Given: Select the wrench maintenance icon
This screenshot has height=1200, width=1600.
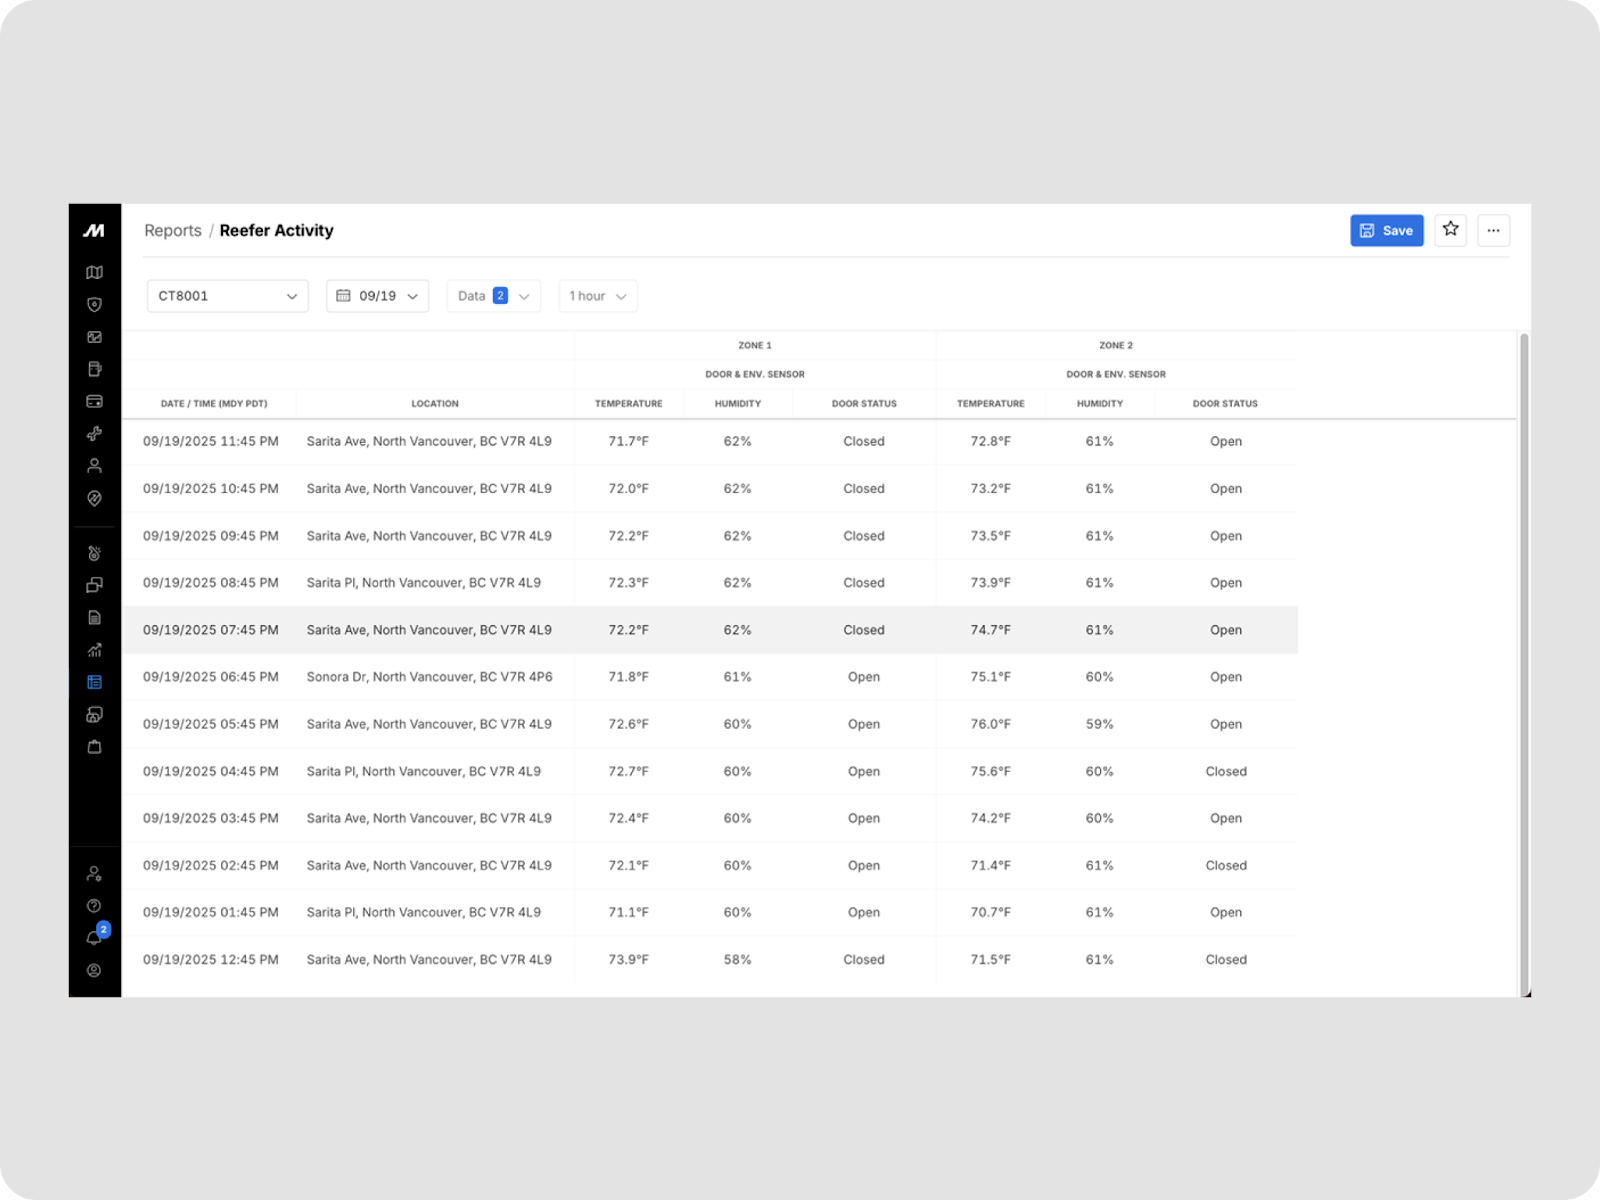Looking at the screenshot, I should (94, 433).
